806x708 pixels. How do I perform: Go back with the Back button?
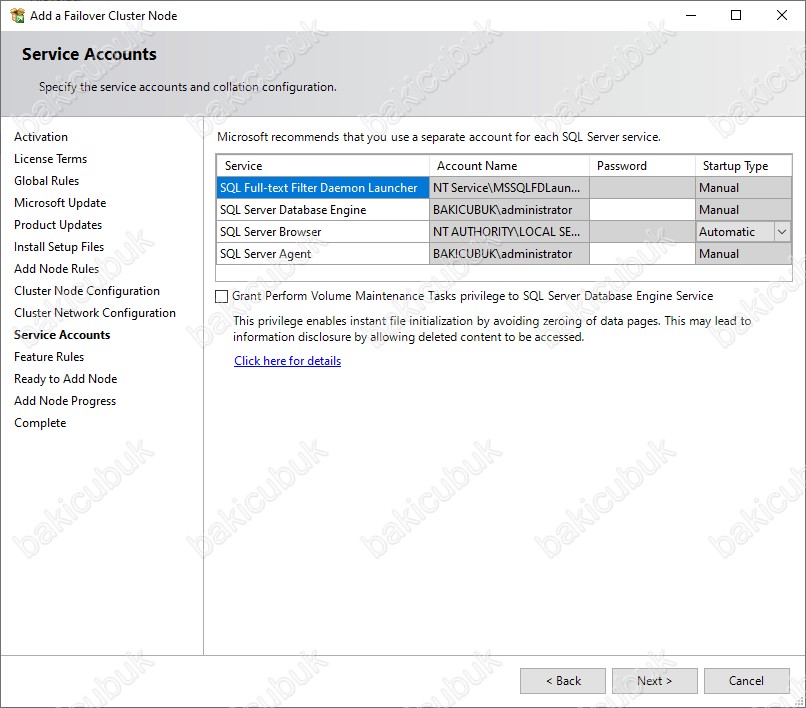tap(563, 681)
